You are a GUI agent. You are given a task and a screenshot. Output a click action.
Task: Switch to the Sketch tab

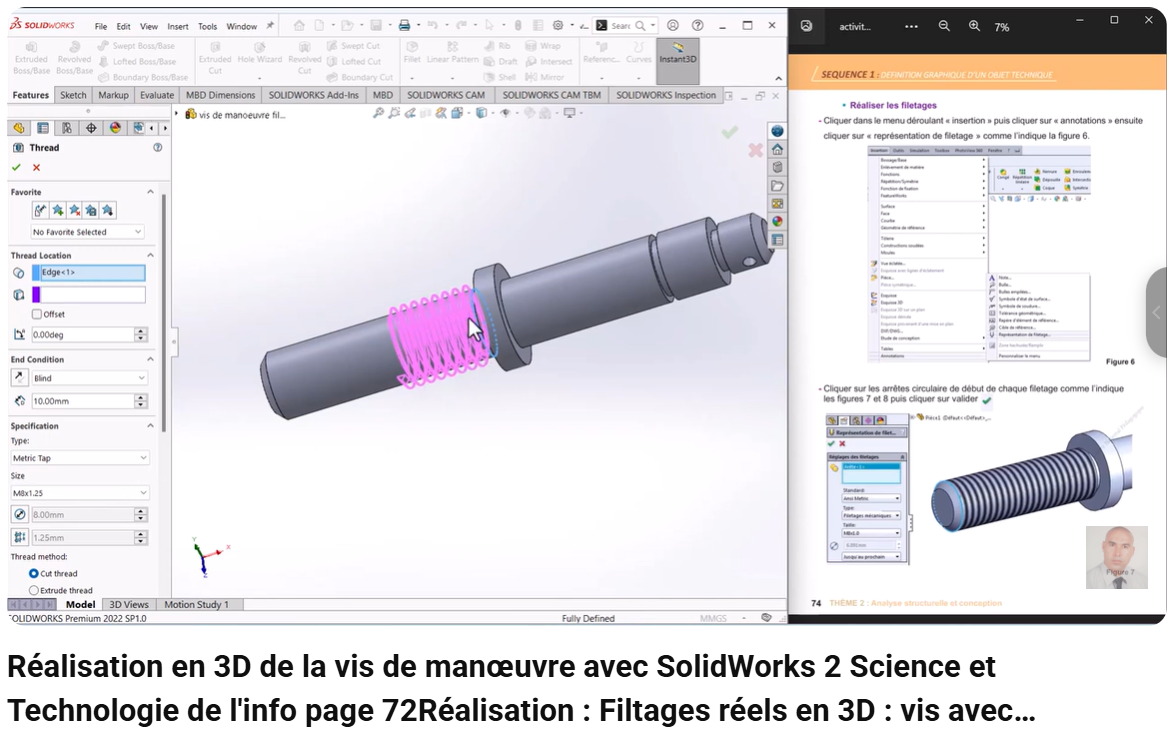(x=73, y=95)
